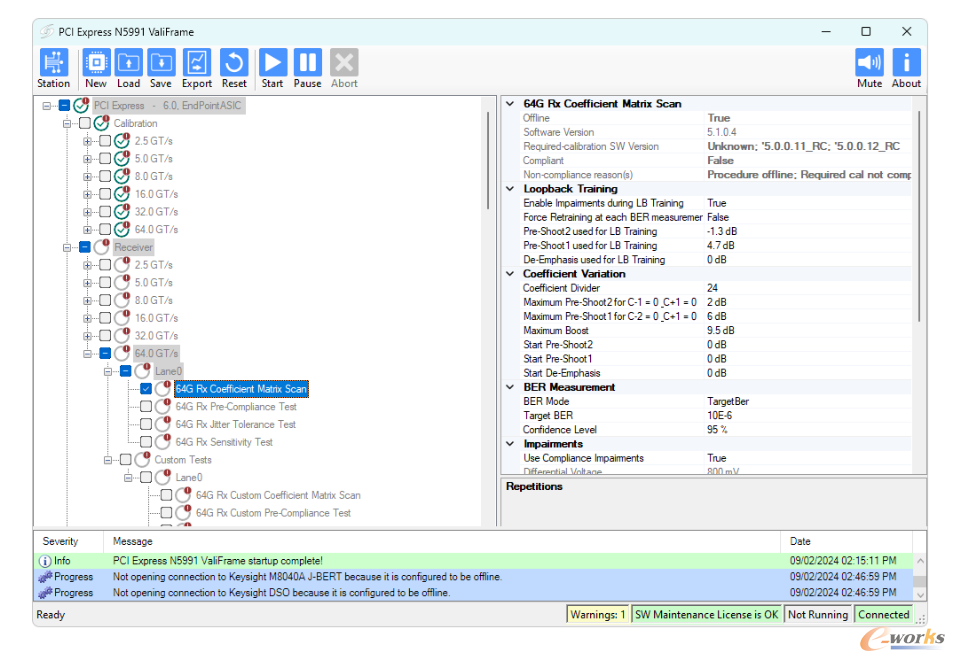Click Progress icon of the J-BERT log message
Image resolution: width=955 pixels, height=661 pixels.
[x=45, y=576]
